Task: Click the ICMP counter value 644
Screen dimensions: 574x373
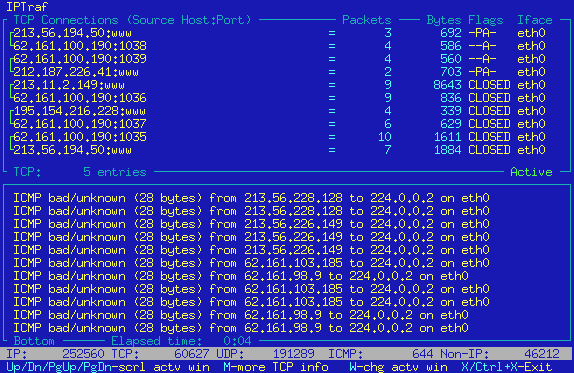Action: pyautogui.click(x=423, y=354)
